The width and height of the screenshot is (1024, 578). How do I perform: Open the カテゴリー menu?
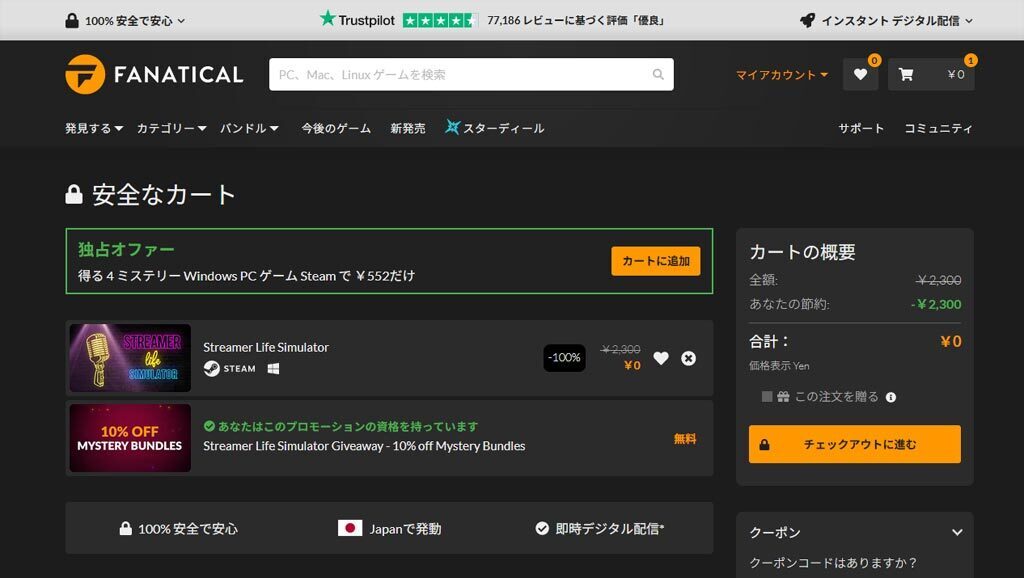coord(171,128)
